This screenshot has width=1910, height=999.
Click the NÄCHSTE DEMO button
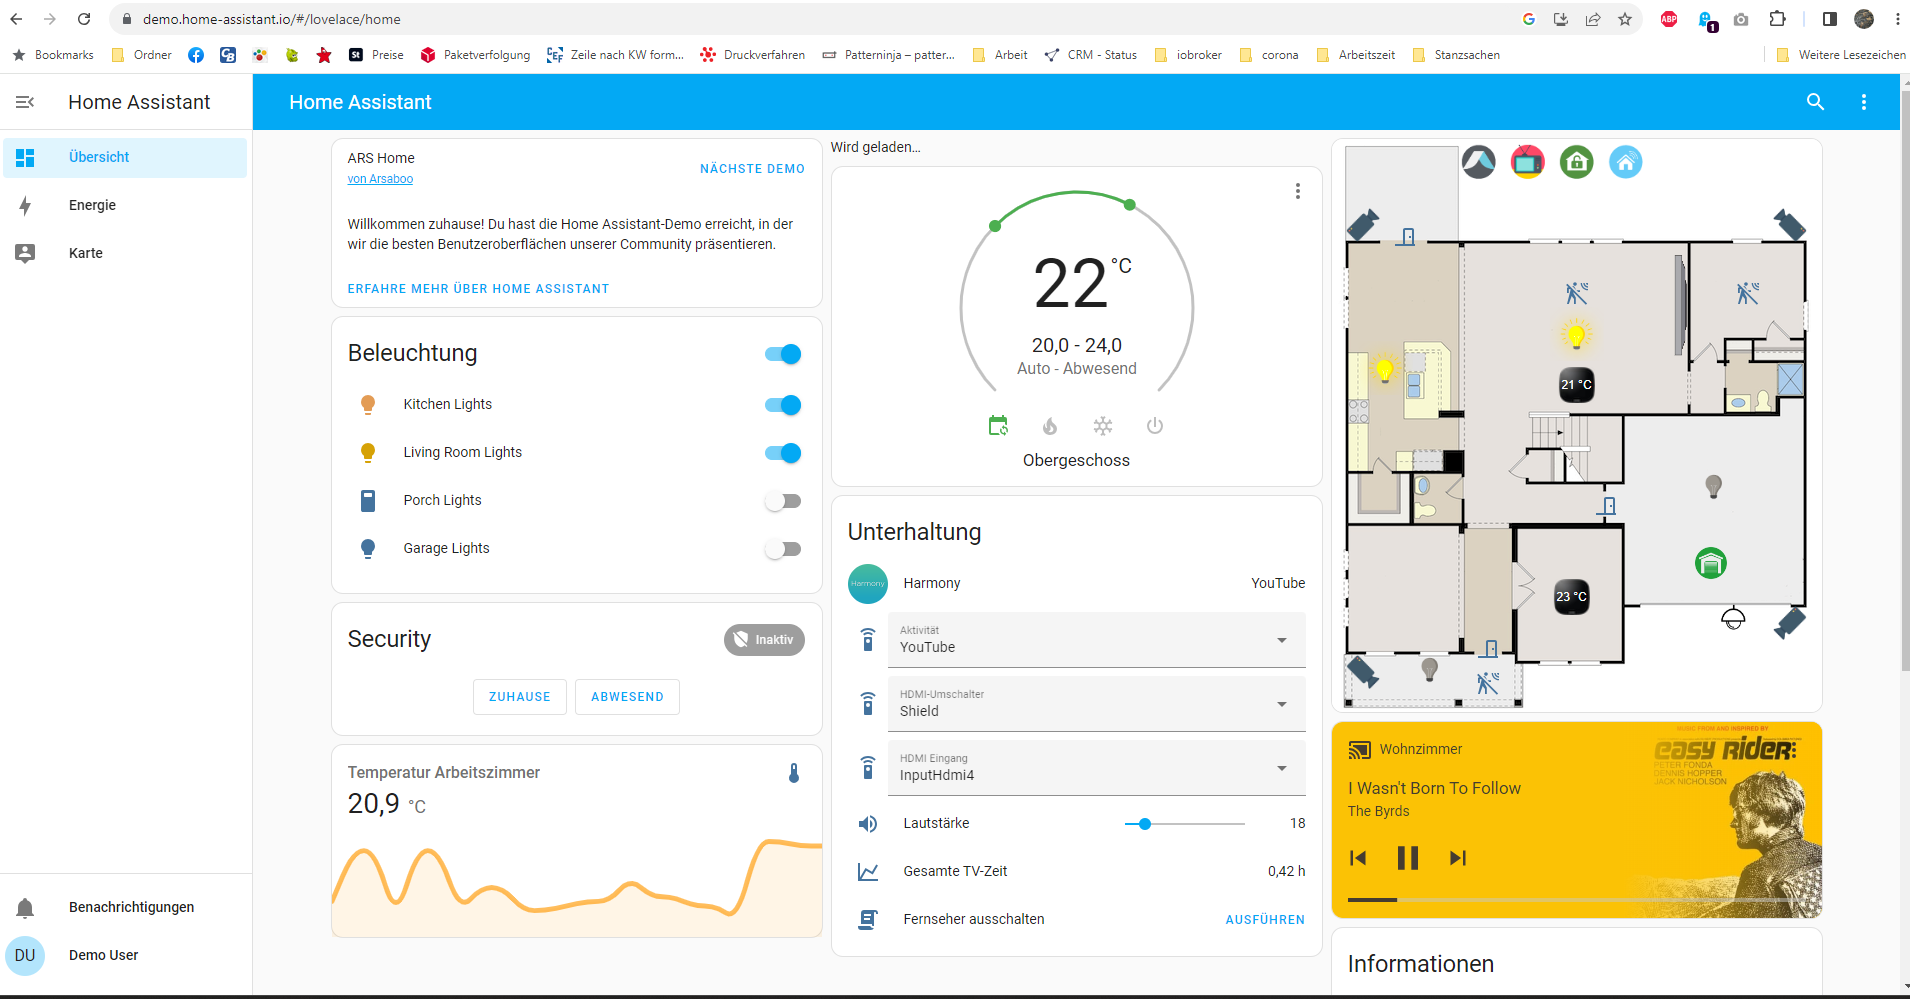tap(752, 169)
